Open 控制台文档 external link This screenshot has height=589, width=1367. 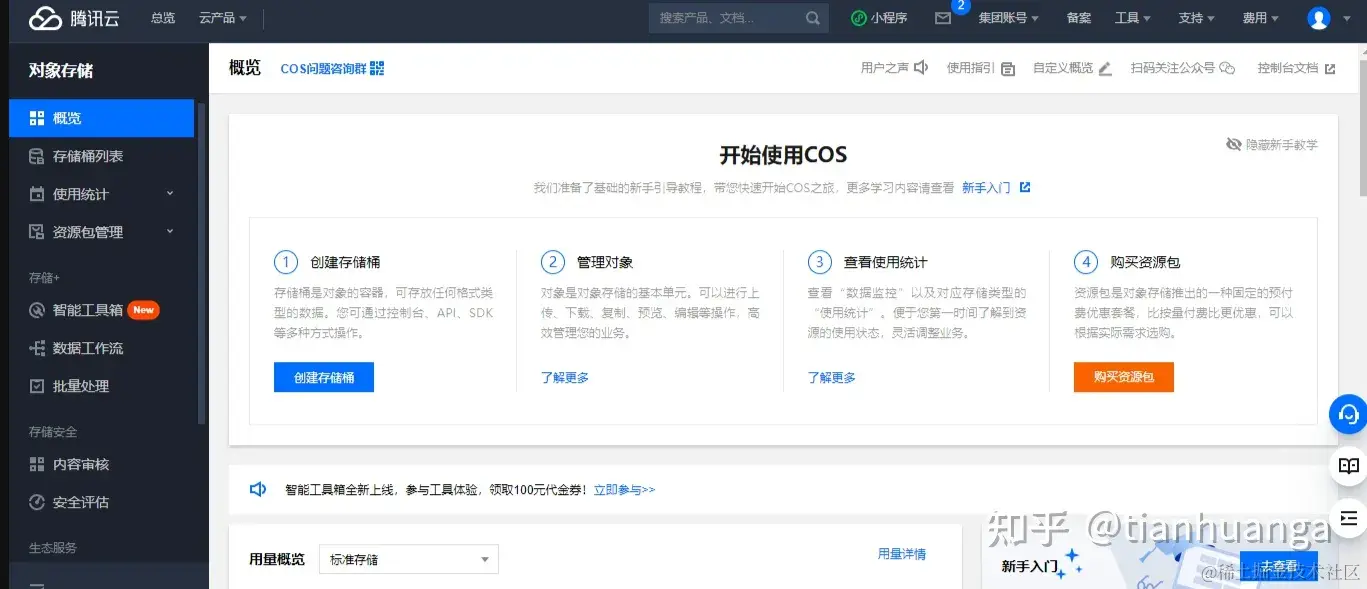(1296, 68)
